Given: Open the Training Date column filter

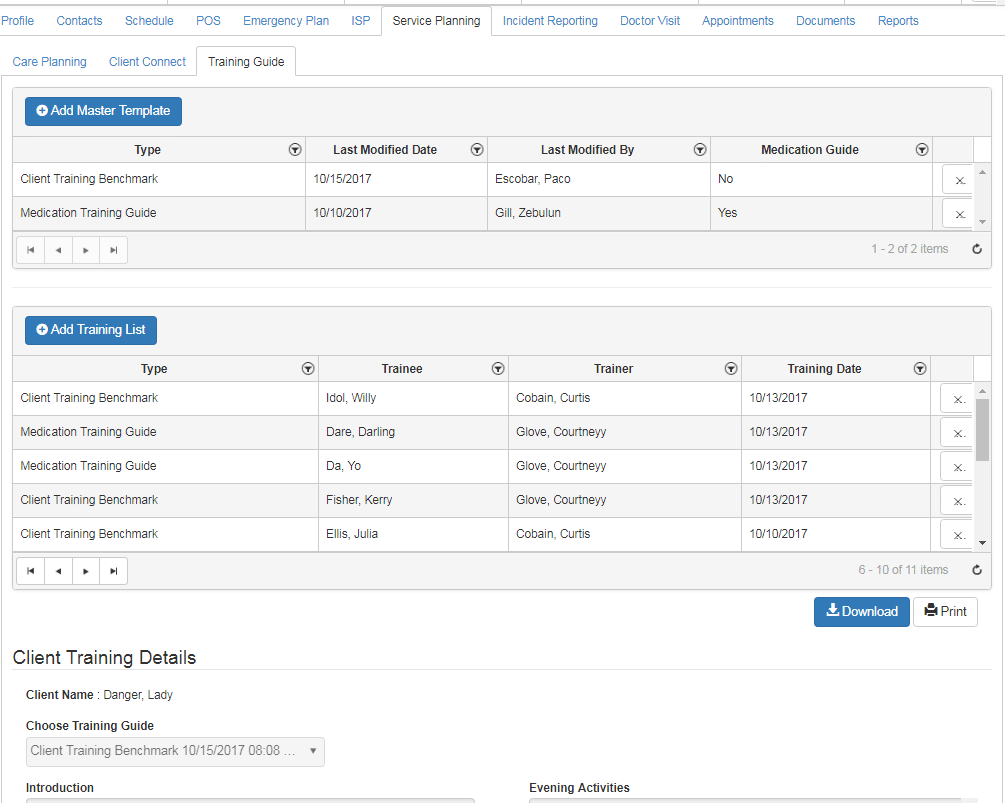Looking at the screenshot, I should (x=919, y=368).
